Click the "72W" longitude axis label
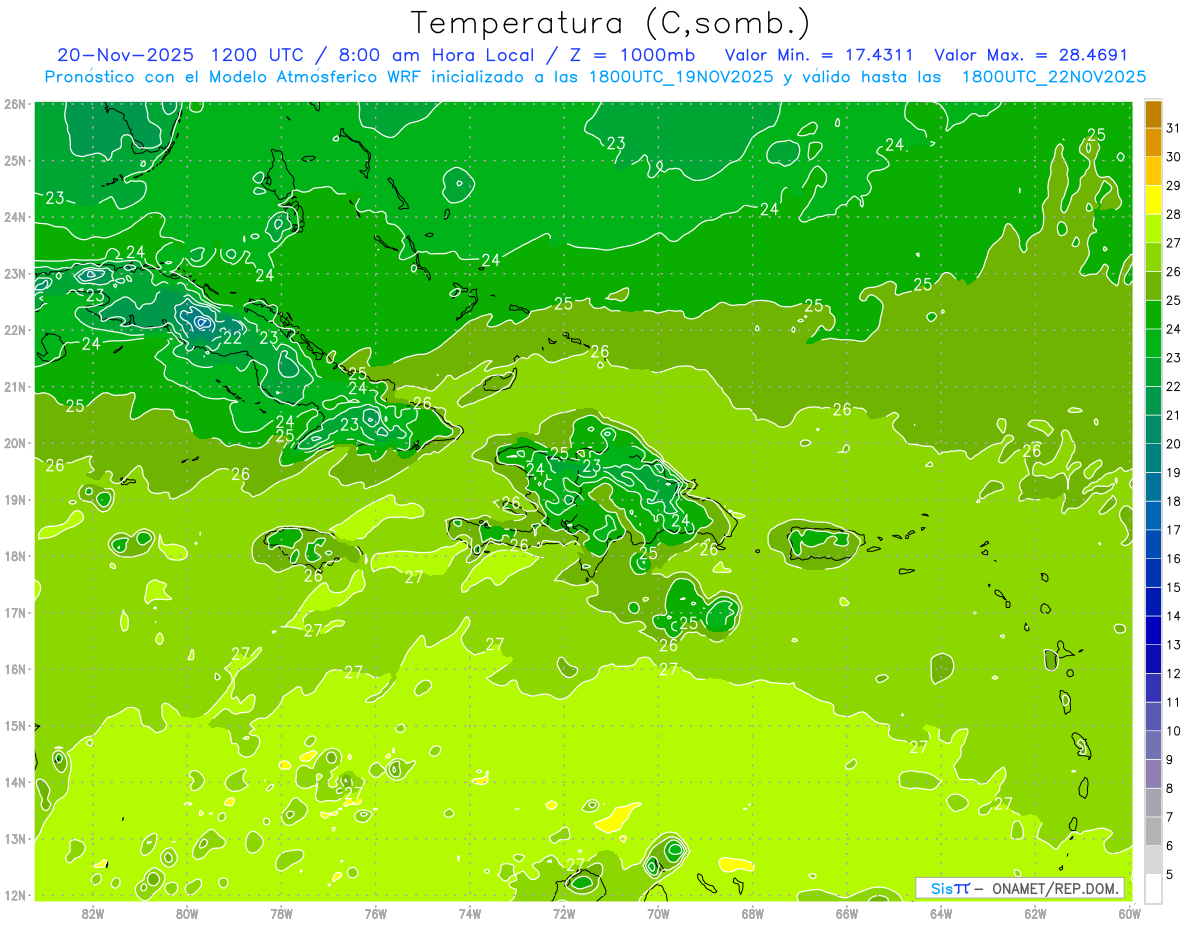This screenshot has height=927, width=1200. pos(564,913)
